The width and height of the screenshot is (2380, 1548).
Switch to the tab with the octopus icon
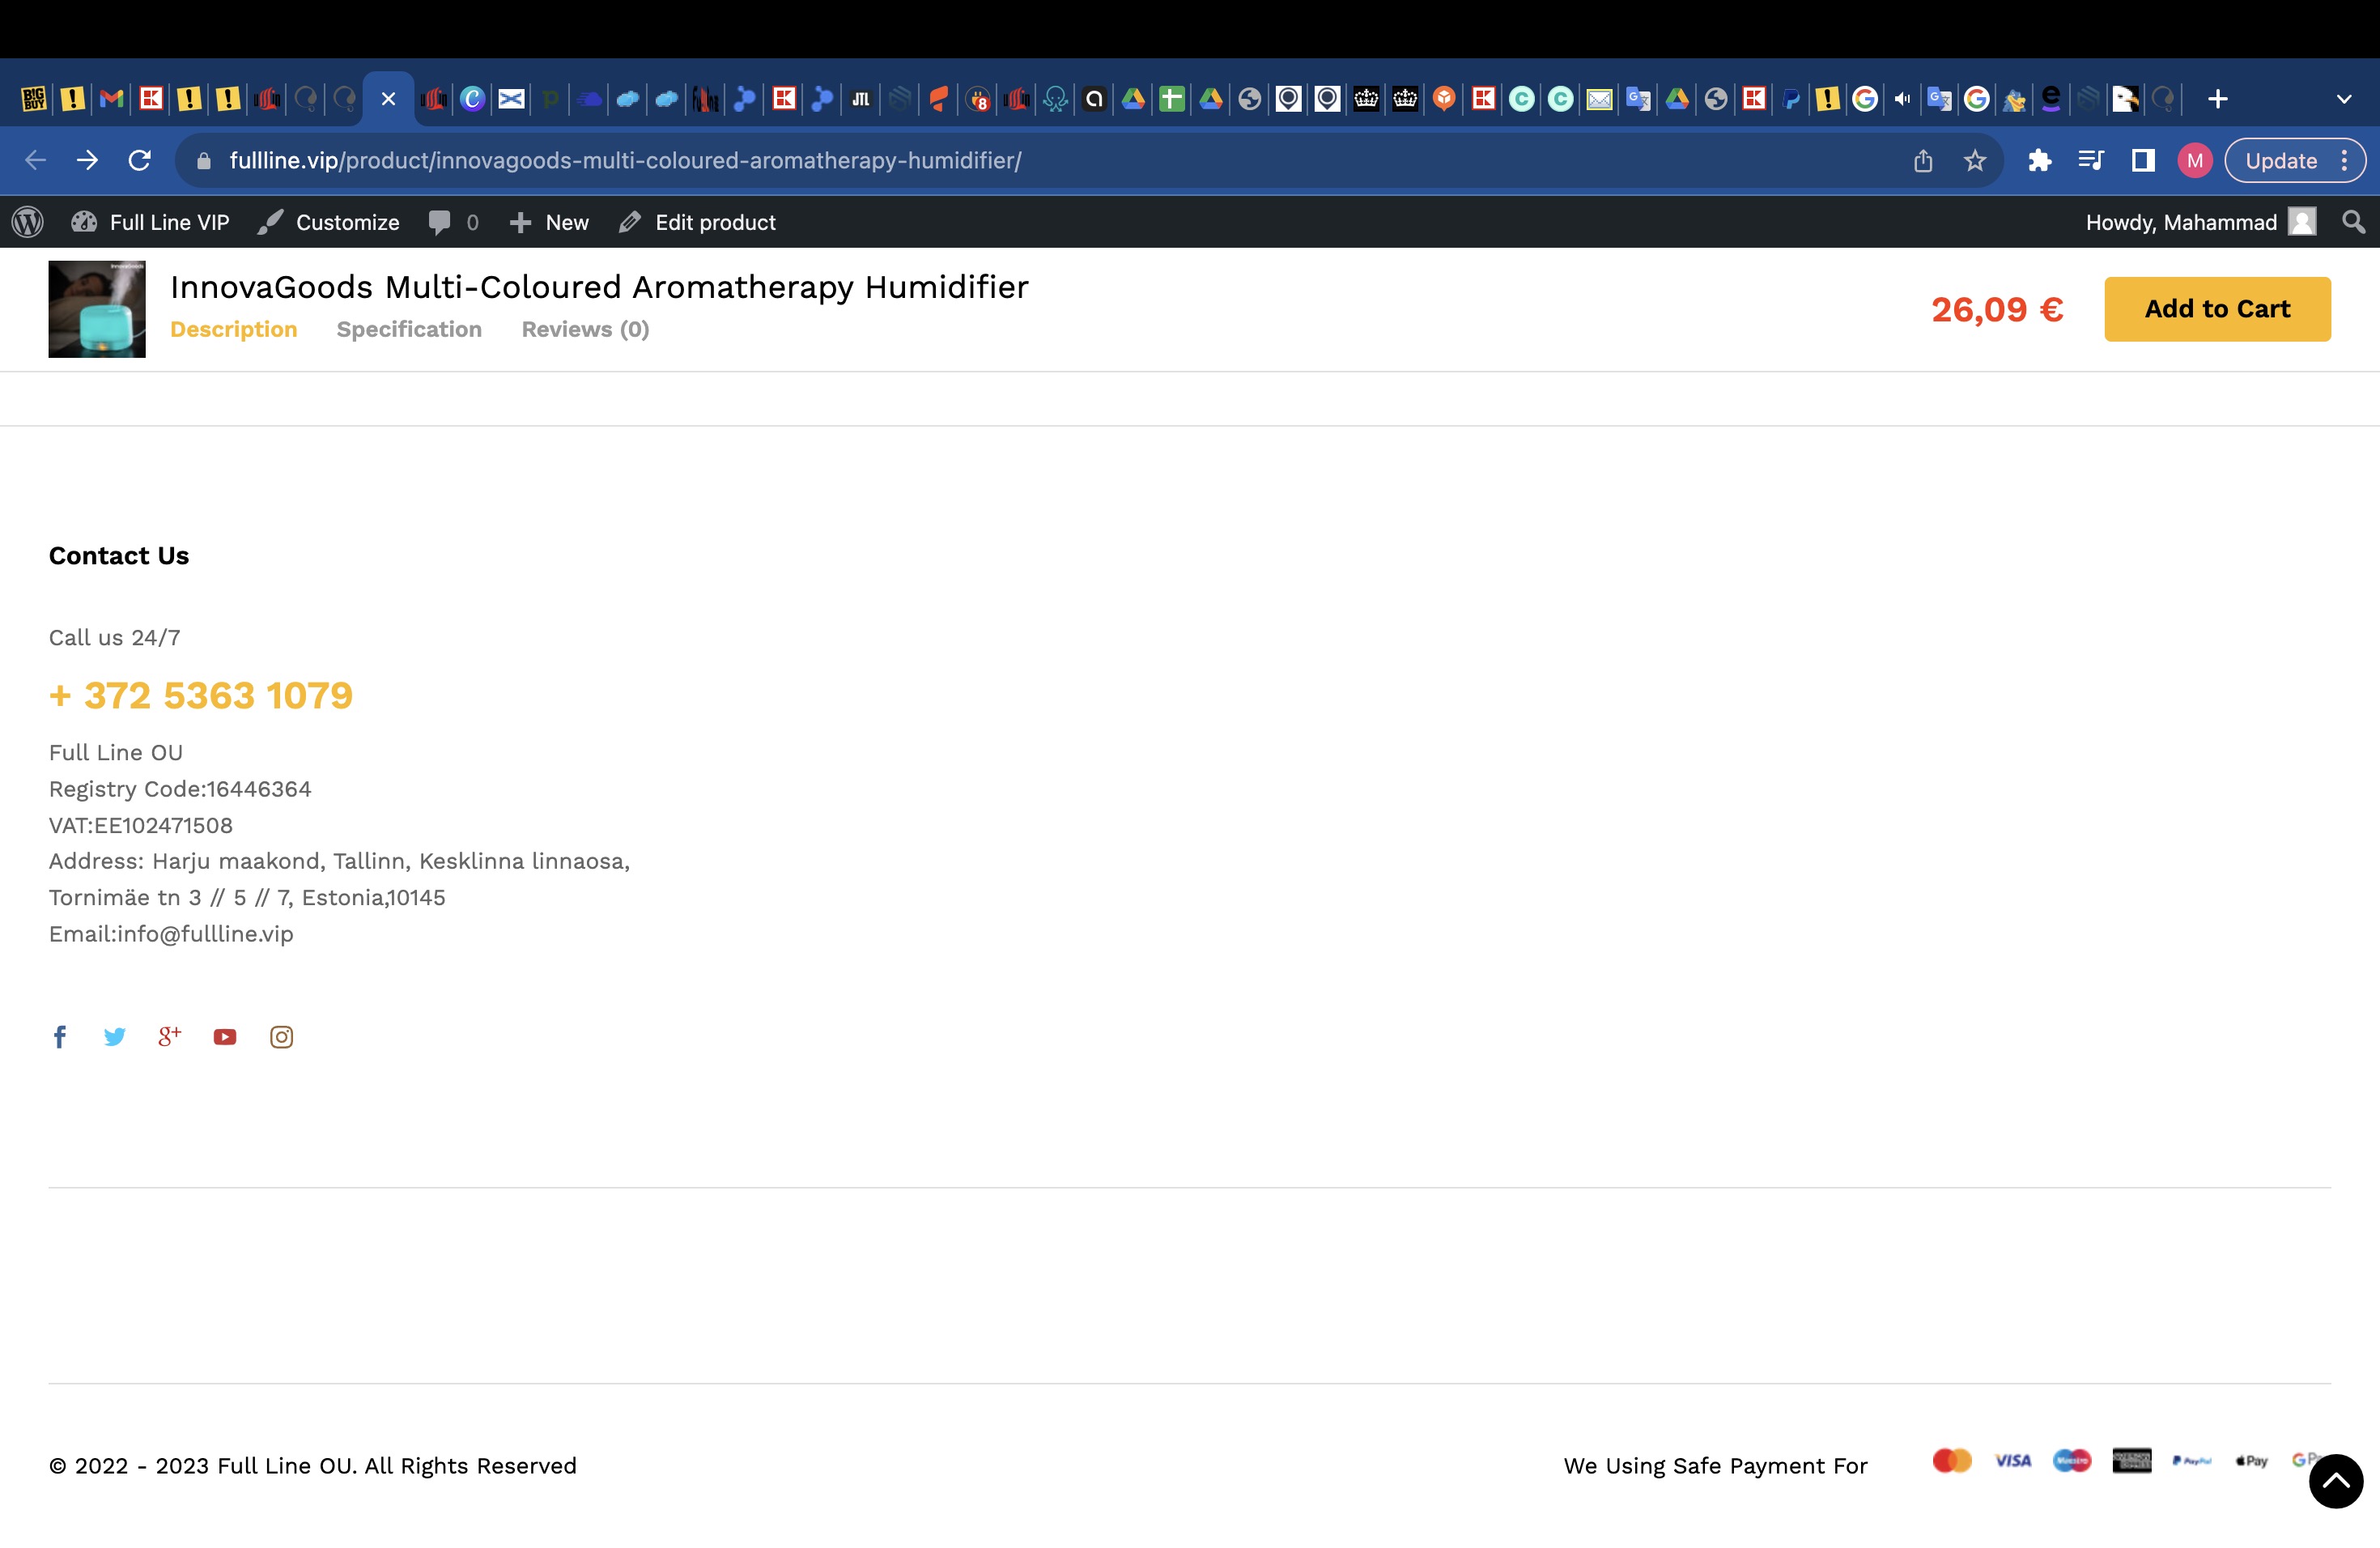(x=1055, y=99)
